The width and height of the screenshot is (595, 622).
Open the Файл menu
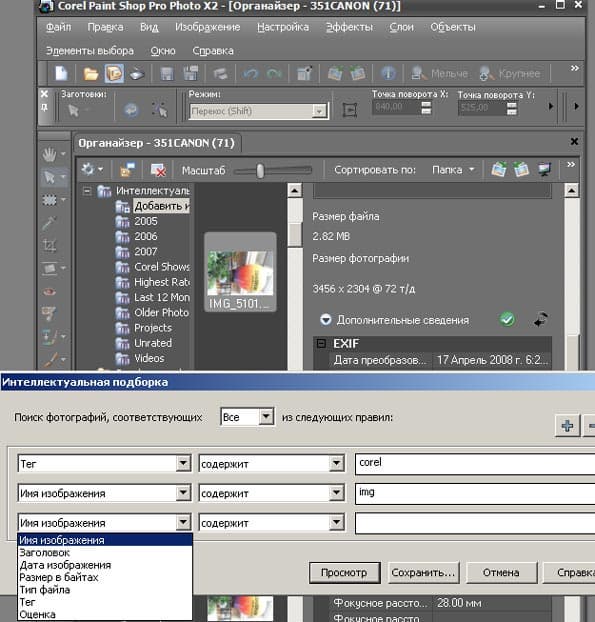[59, 27]
